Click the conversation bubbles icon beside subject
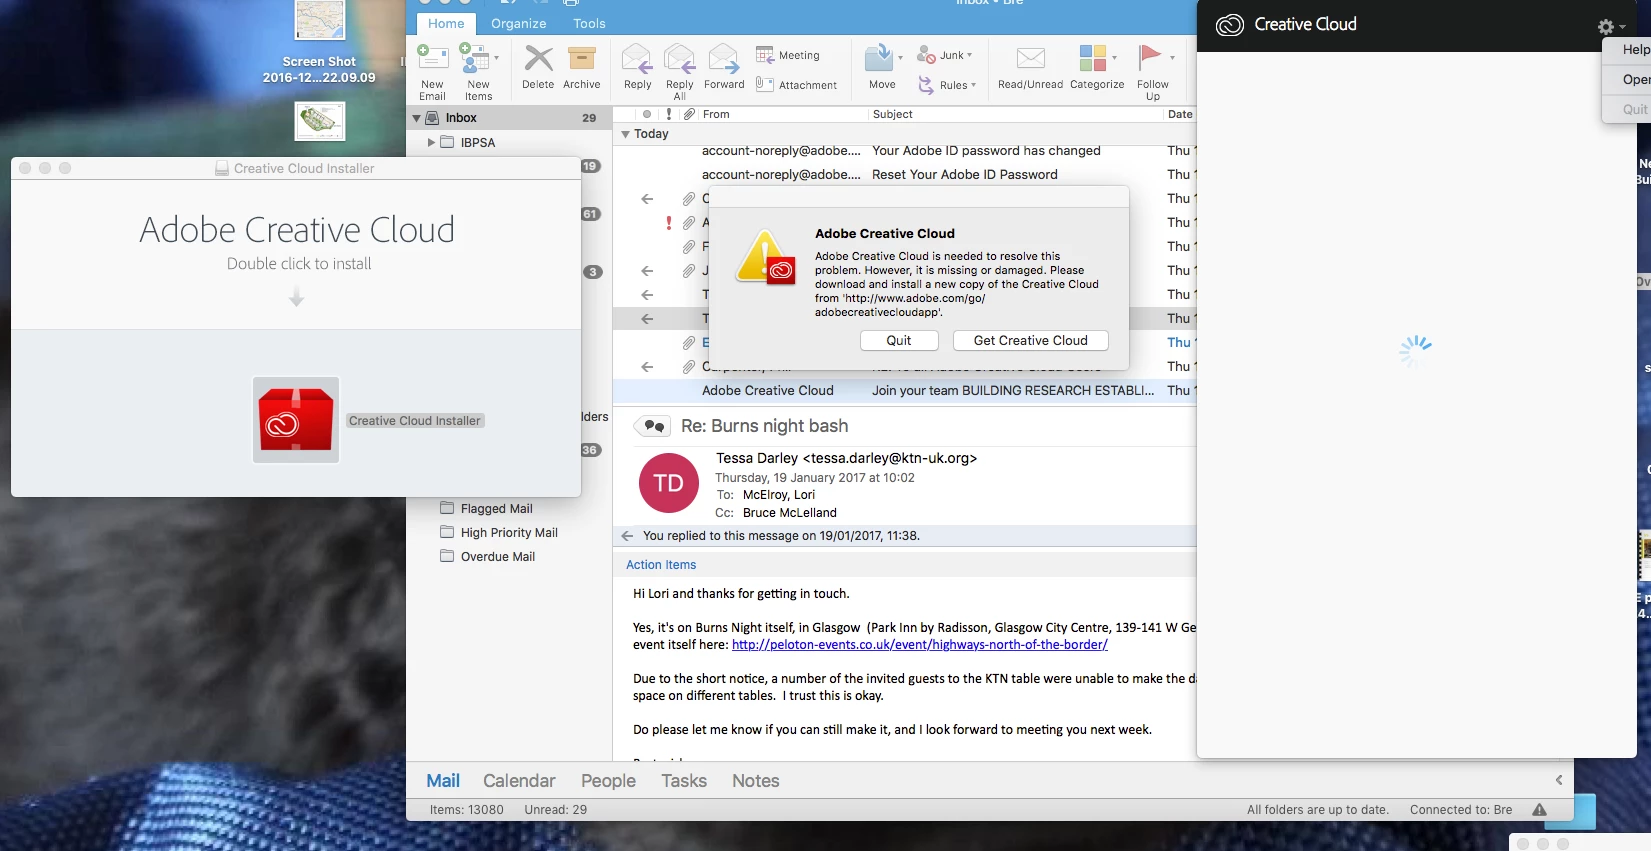This screenshot has width=1651, height=851. click(x=653, y=427)
